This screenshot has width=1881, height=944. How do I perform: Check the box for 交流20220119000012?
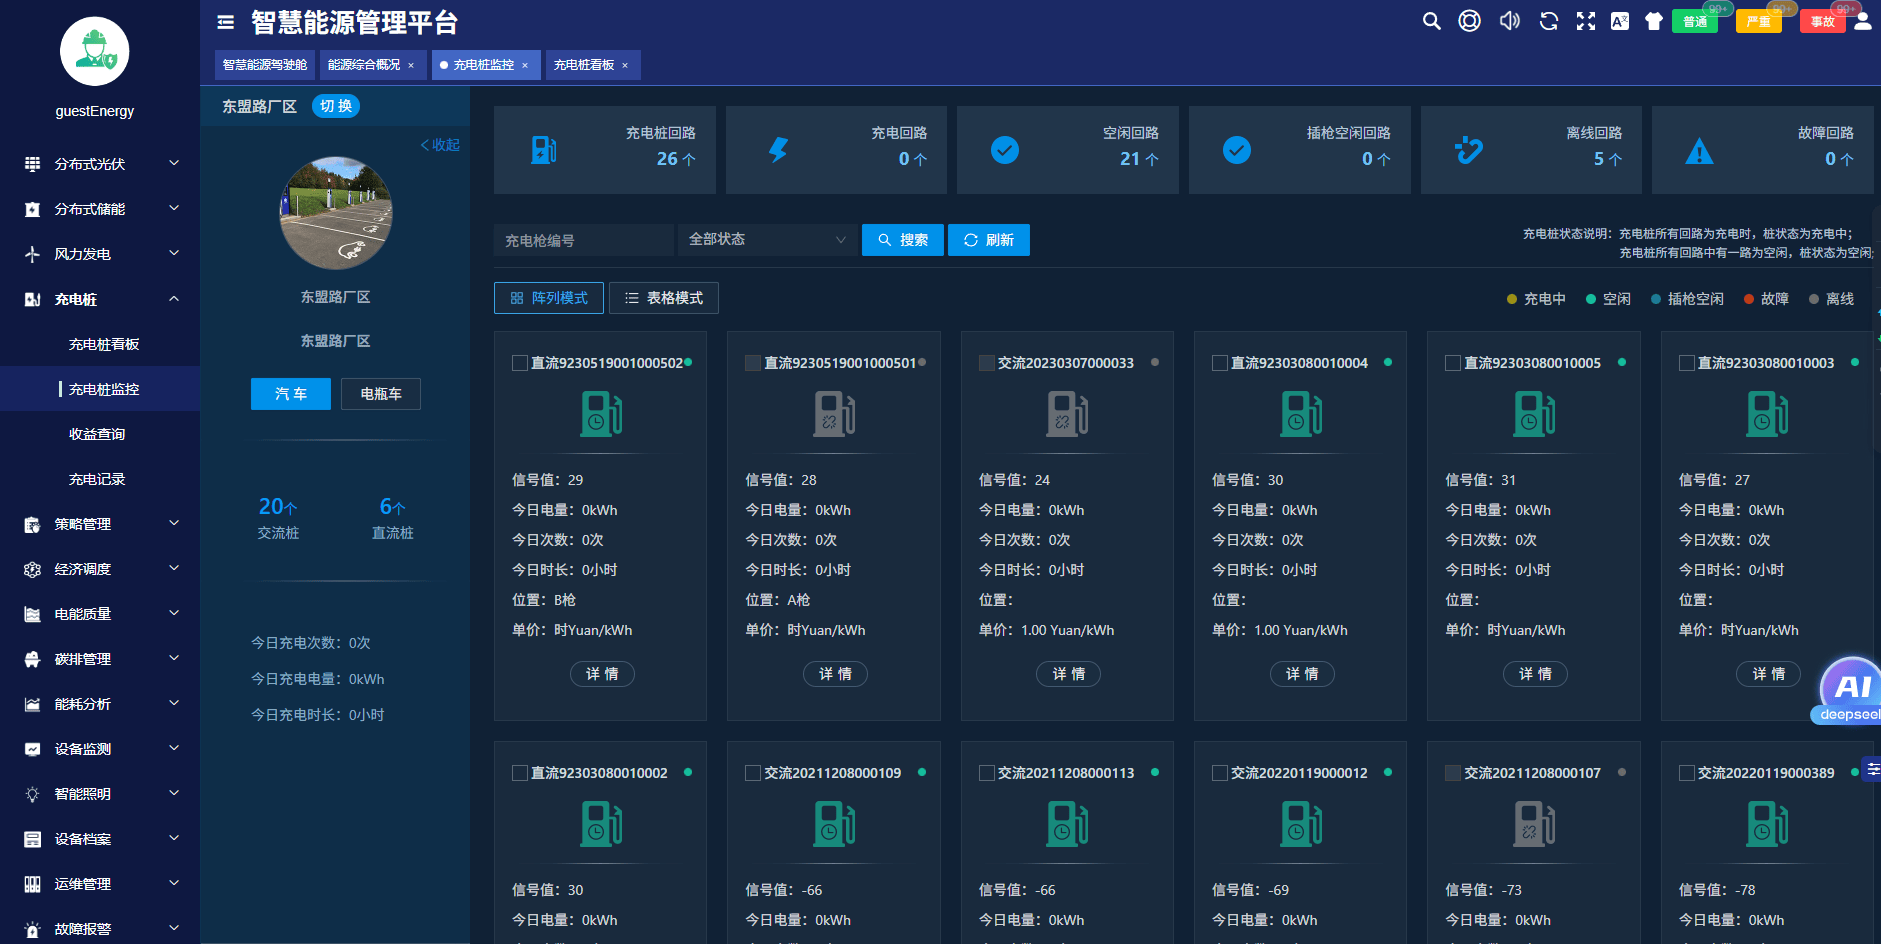pos(1220,773)
